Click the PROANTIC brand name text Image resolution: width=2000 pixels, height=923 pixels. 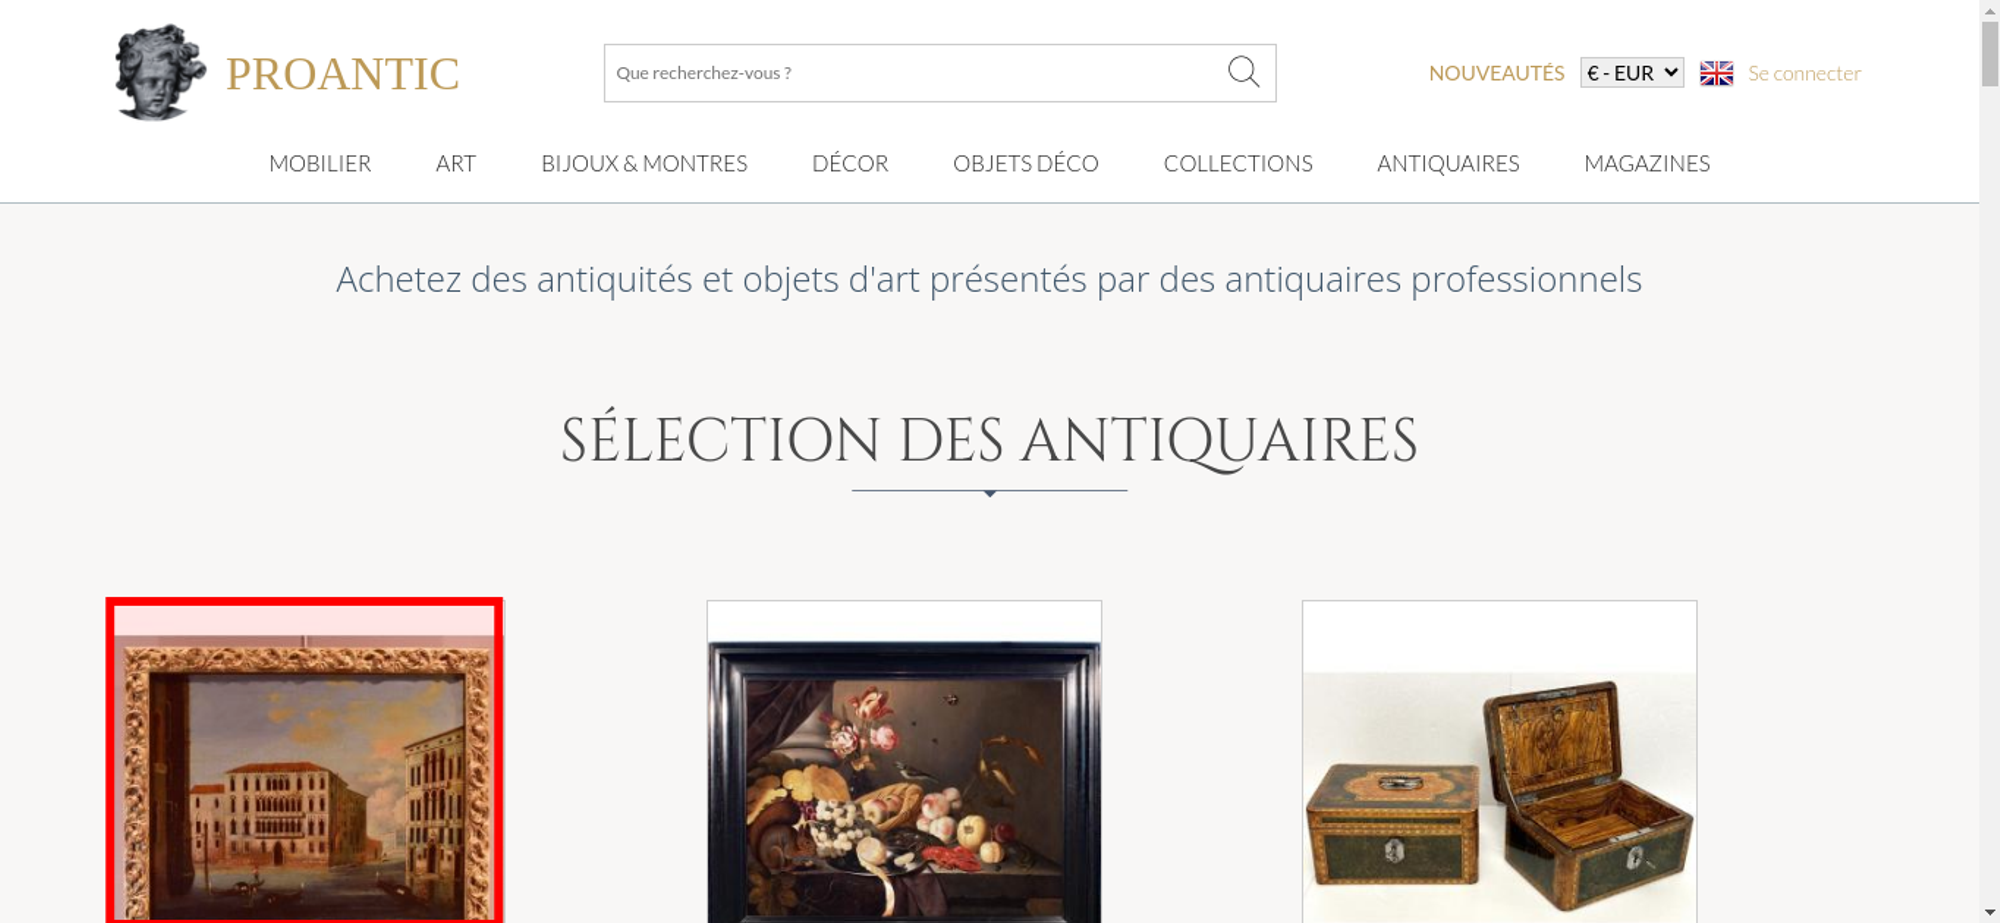click(x=342, y=74)
